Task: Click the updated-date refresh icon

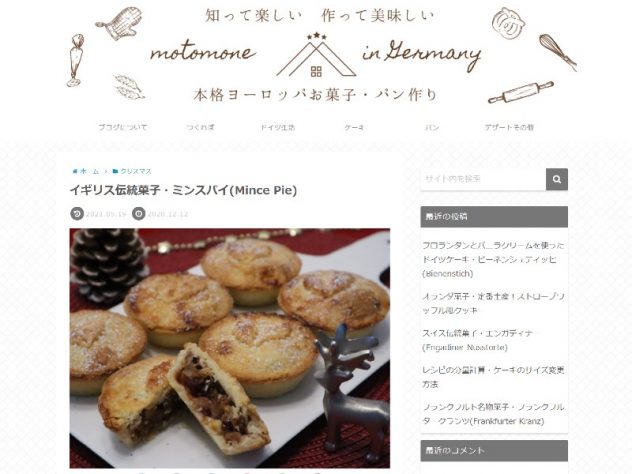Action: point(77,214)
